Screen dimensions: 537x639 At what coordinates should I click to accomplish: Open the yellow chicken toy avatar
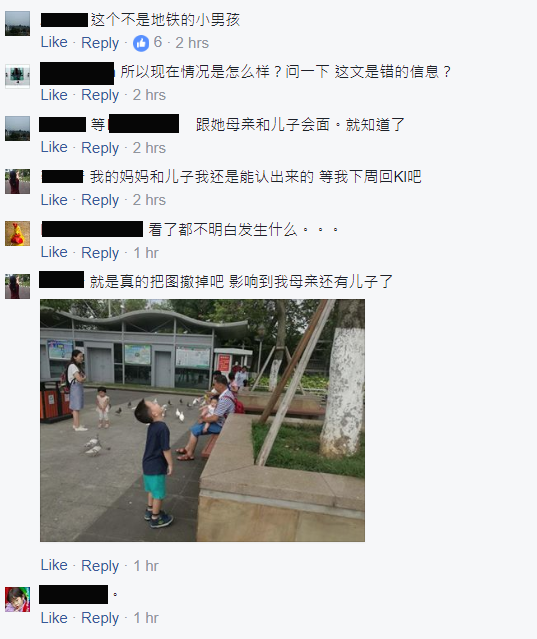coord(18,234)
